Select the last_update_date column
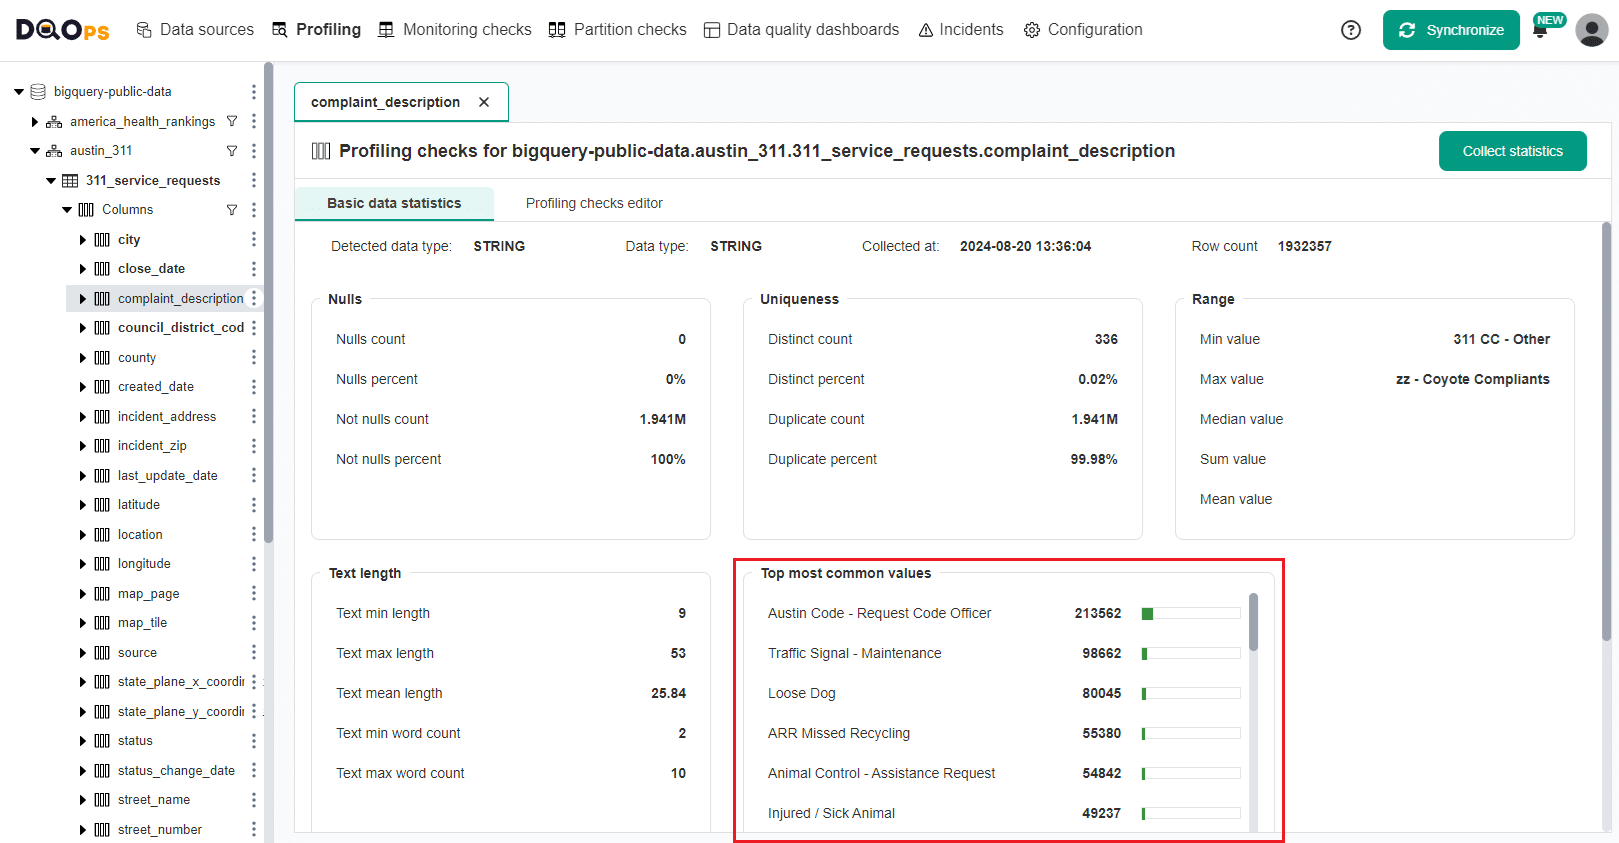 (x=167, y=476)
